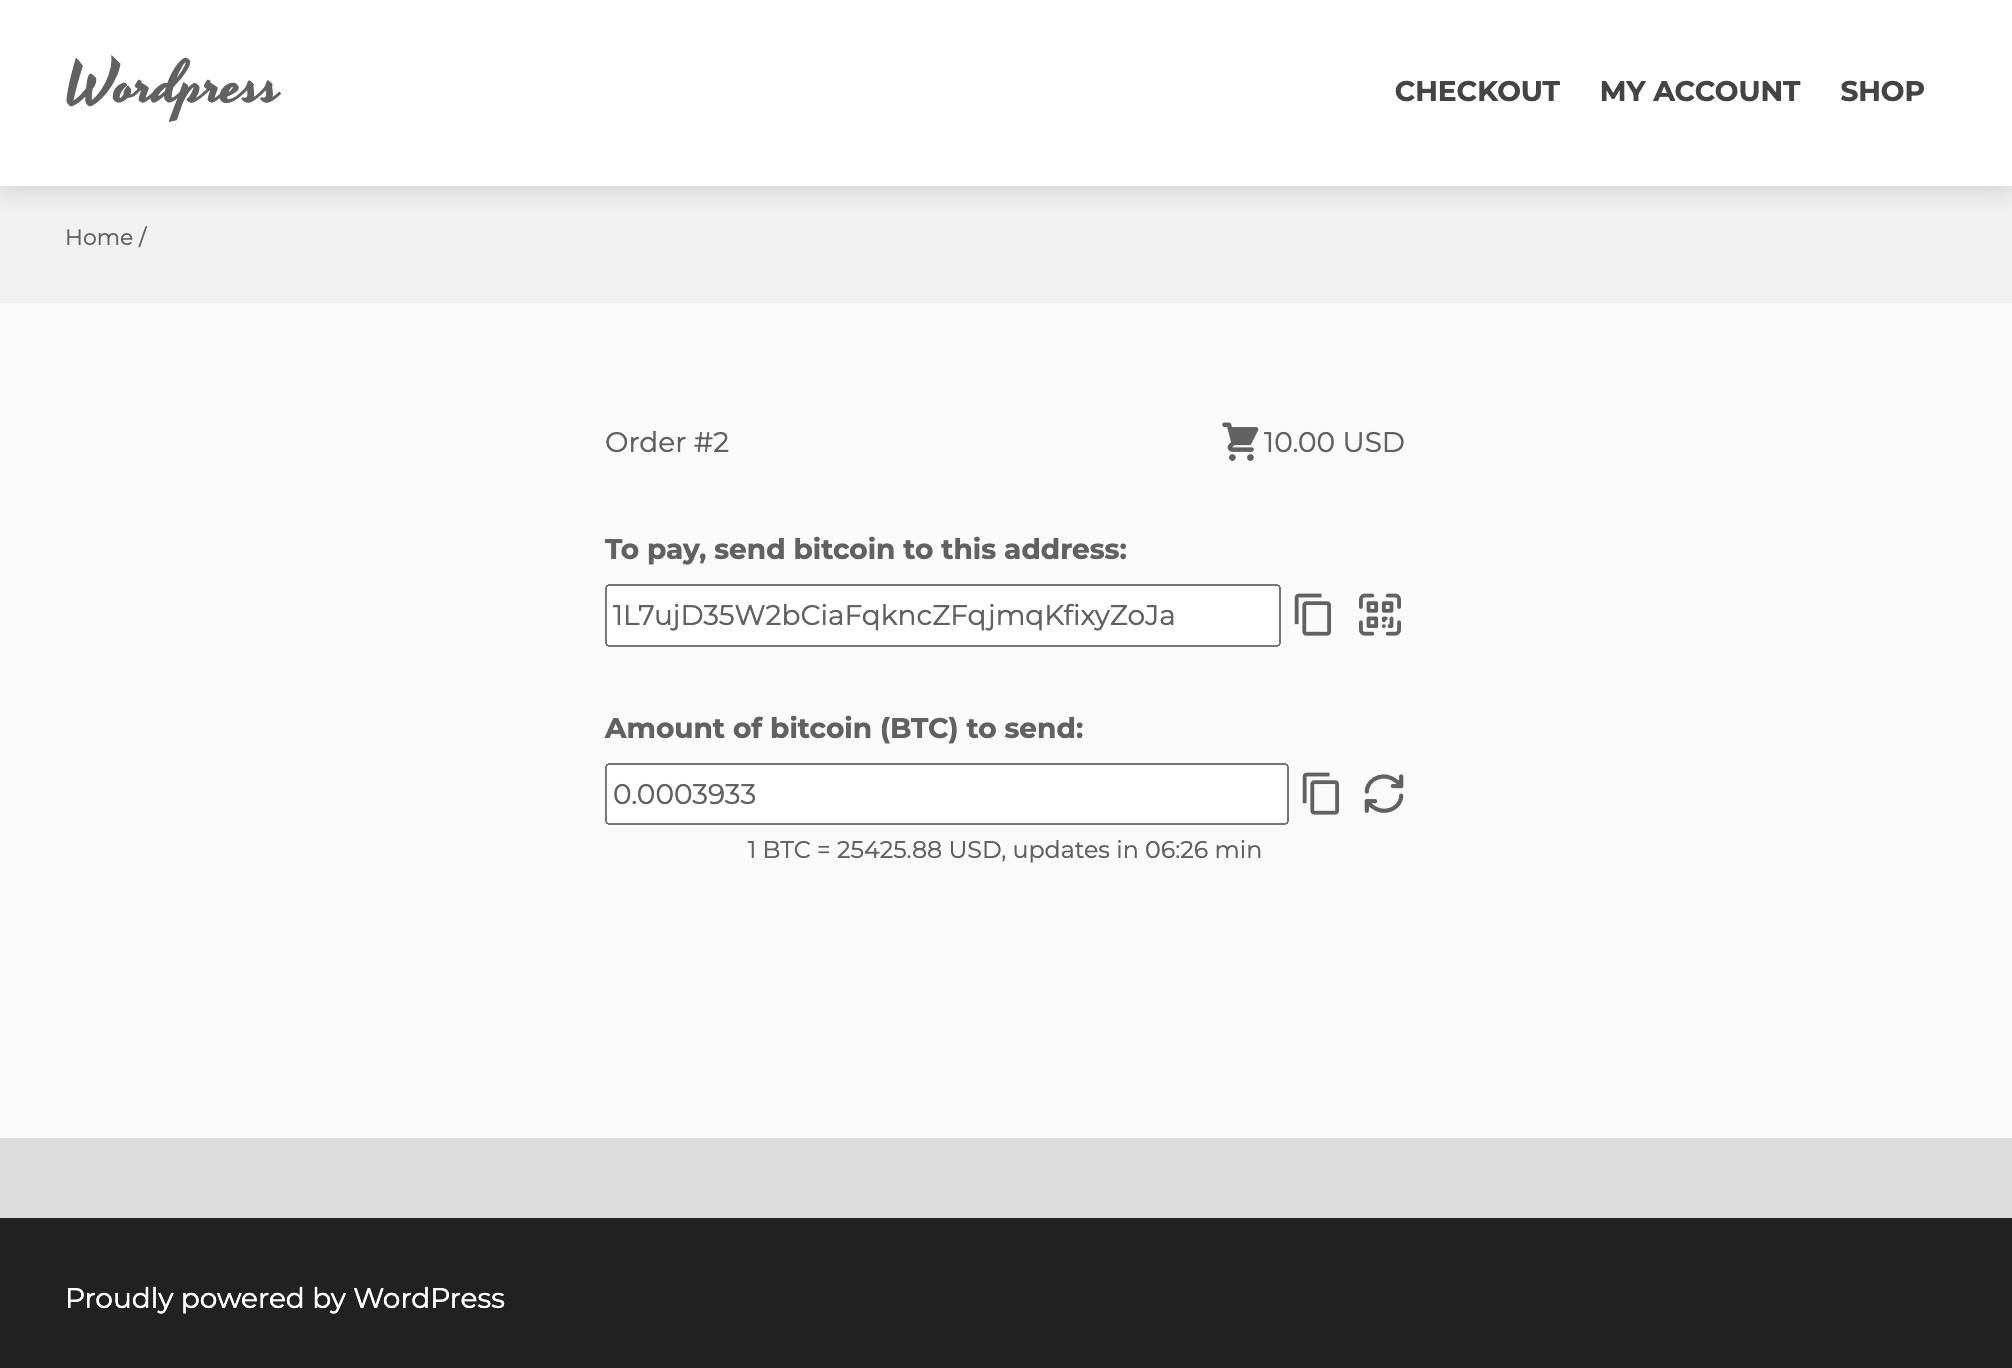Copy the BTC amount to clipboard
The height and width of the screenshot is (1368, 2012).
(x=1320, y=794)
